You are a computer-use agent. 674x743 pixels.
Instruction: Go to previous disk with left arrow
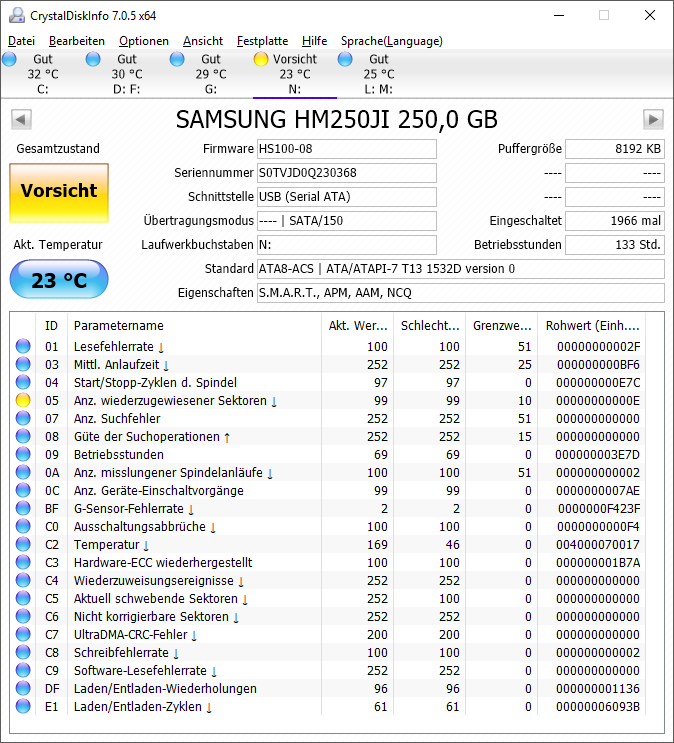(x=21, y=119)
